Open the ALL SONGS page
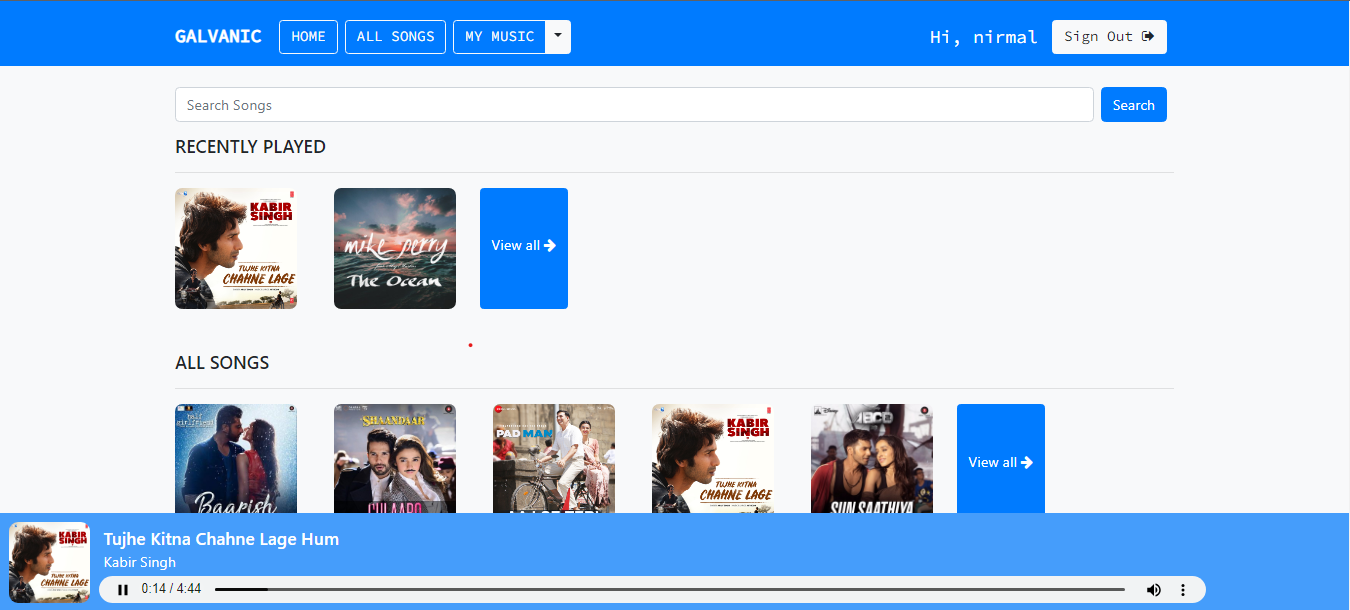This screenshot has width=1350, height=610. pos(395,37)
